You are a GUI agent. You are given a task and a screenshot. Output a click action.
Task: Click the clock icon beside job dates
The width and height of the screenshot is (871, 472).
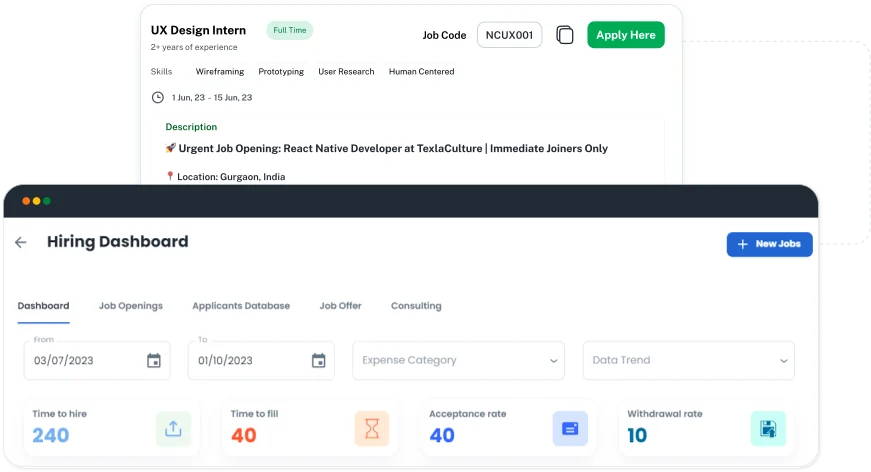point(158,97)
